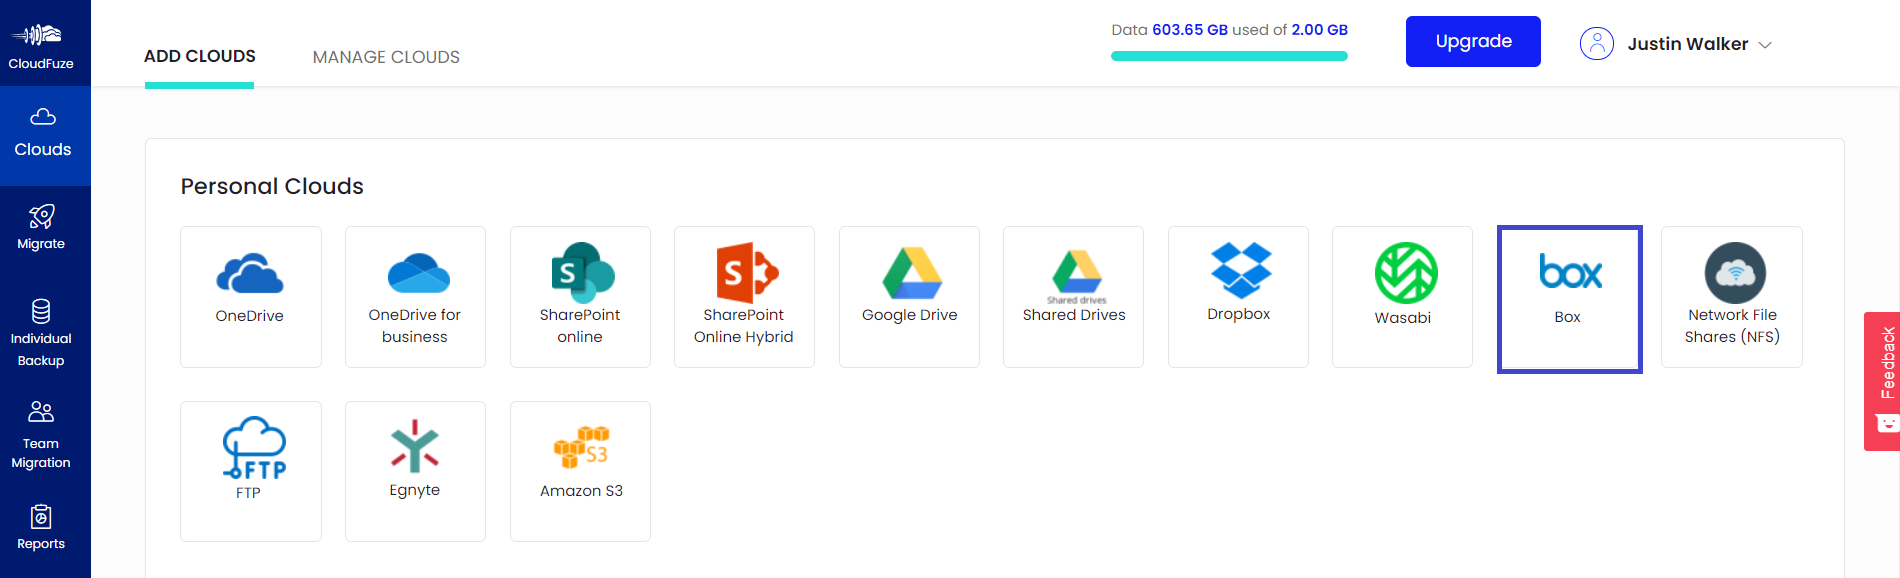
Task: Select SharePoint online cloud
Action: point(580,297)
